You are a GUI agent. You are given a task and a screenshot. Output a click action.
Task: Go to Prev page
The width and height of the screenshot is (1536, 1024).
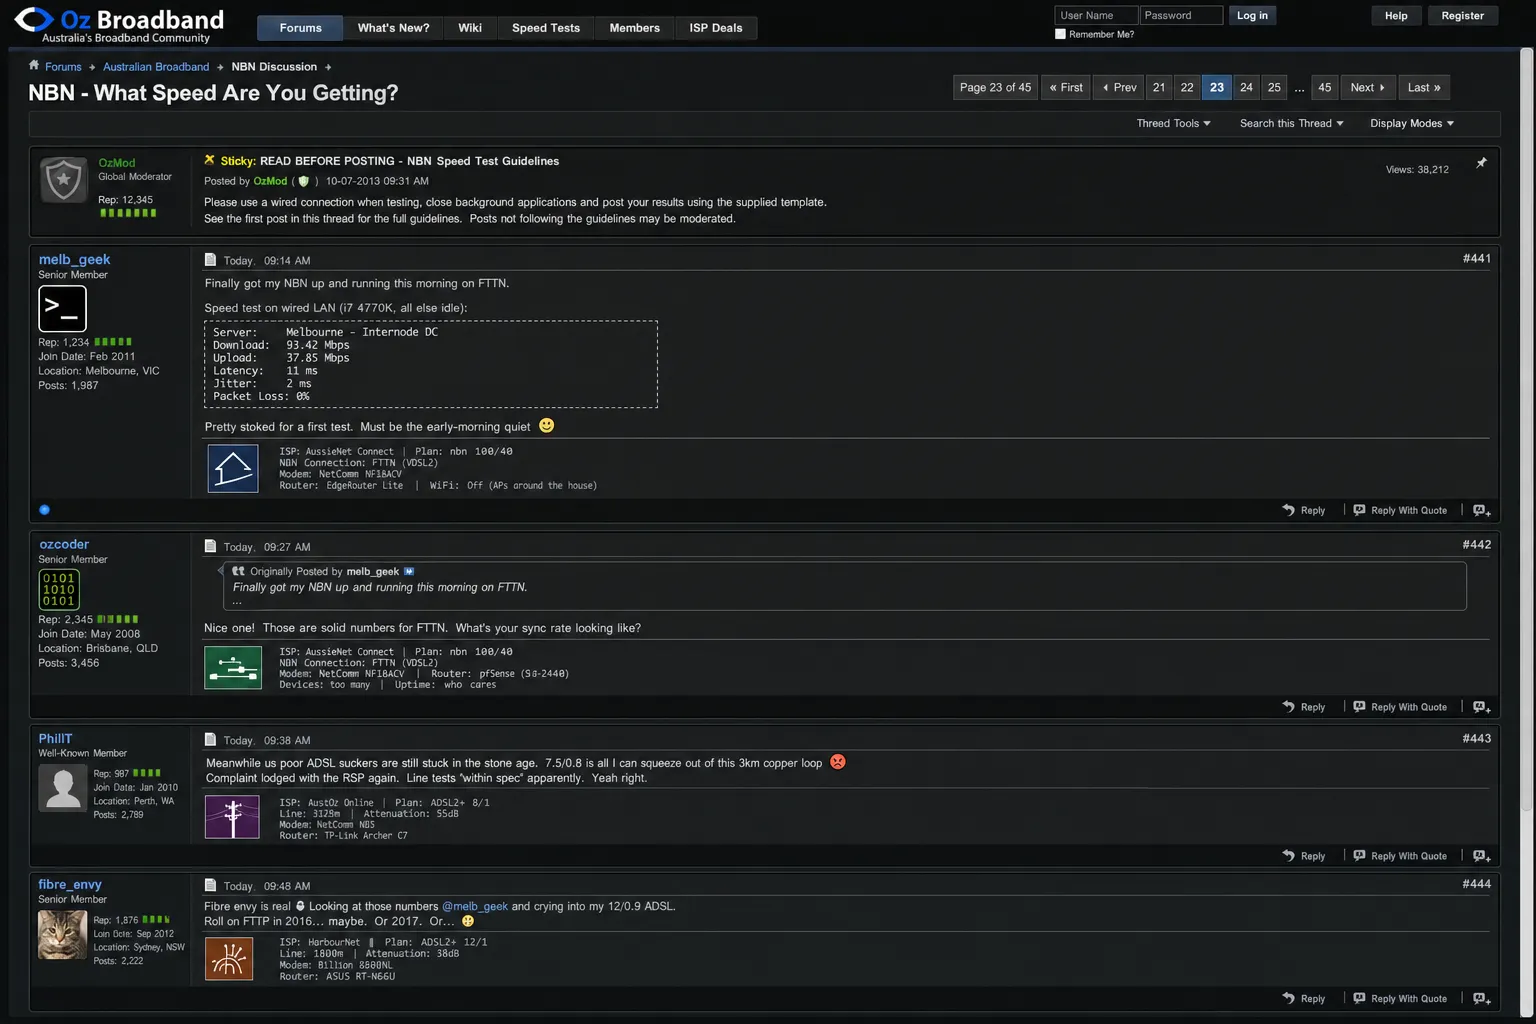point(1119,87)
